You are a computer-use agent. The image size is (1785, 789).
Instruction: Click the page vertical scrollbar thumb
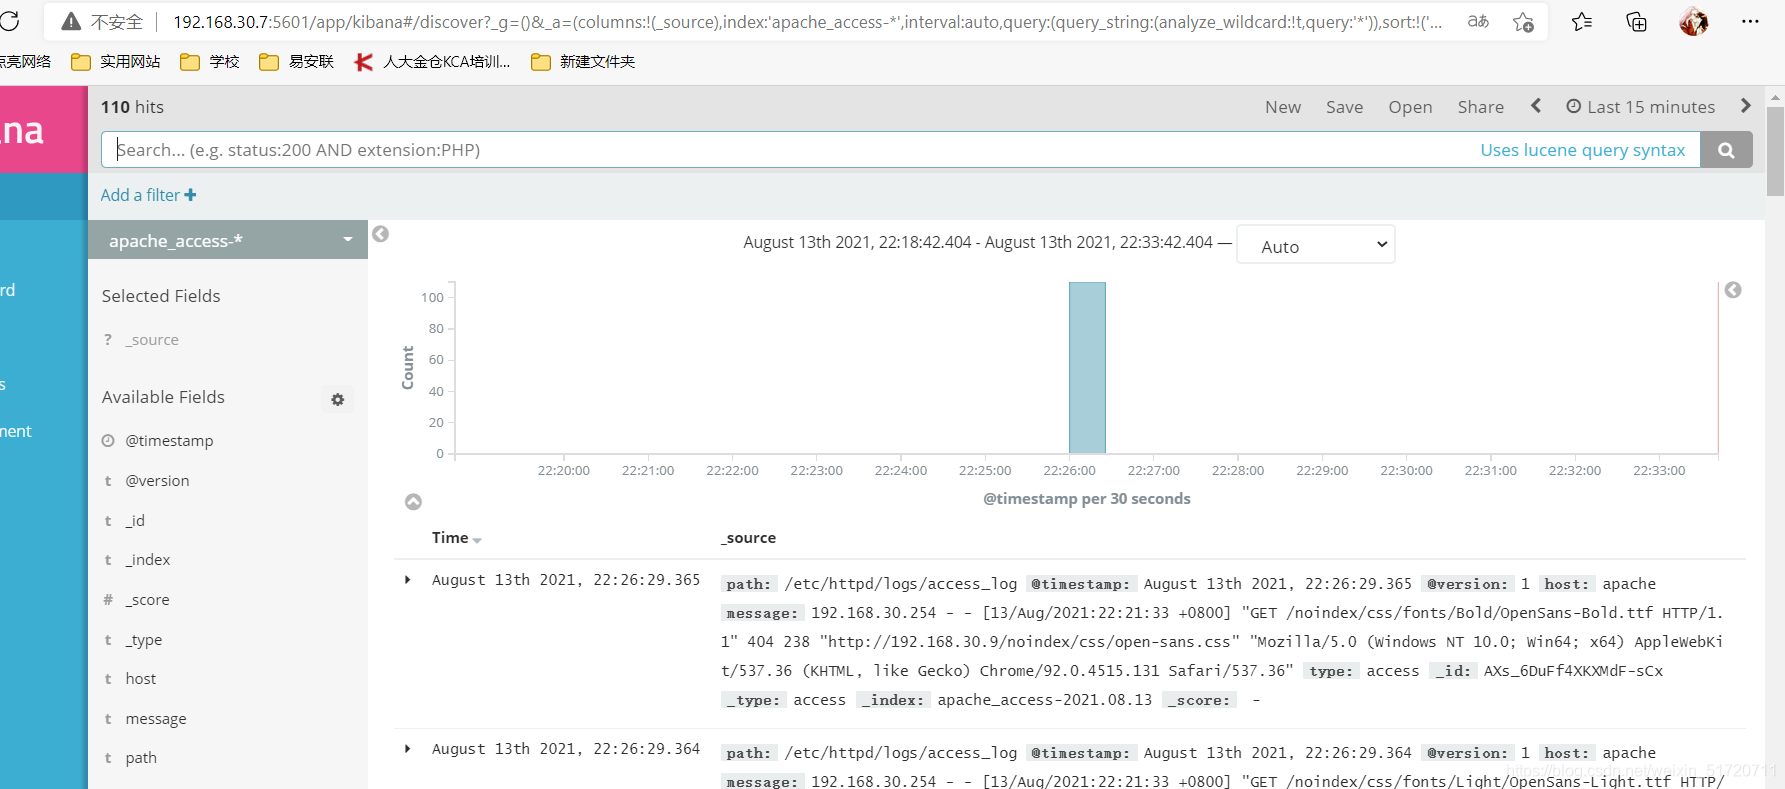(1775, 151)
